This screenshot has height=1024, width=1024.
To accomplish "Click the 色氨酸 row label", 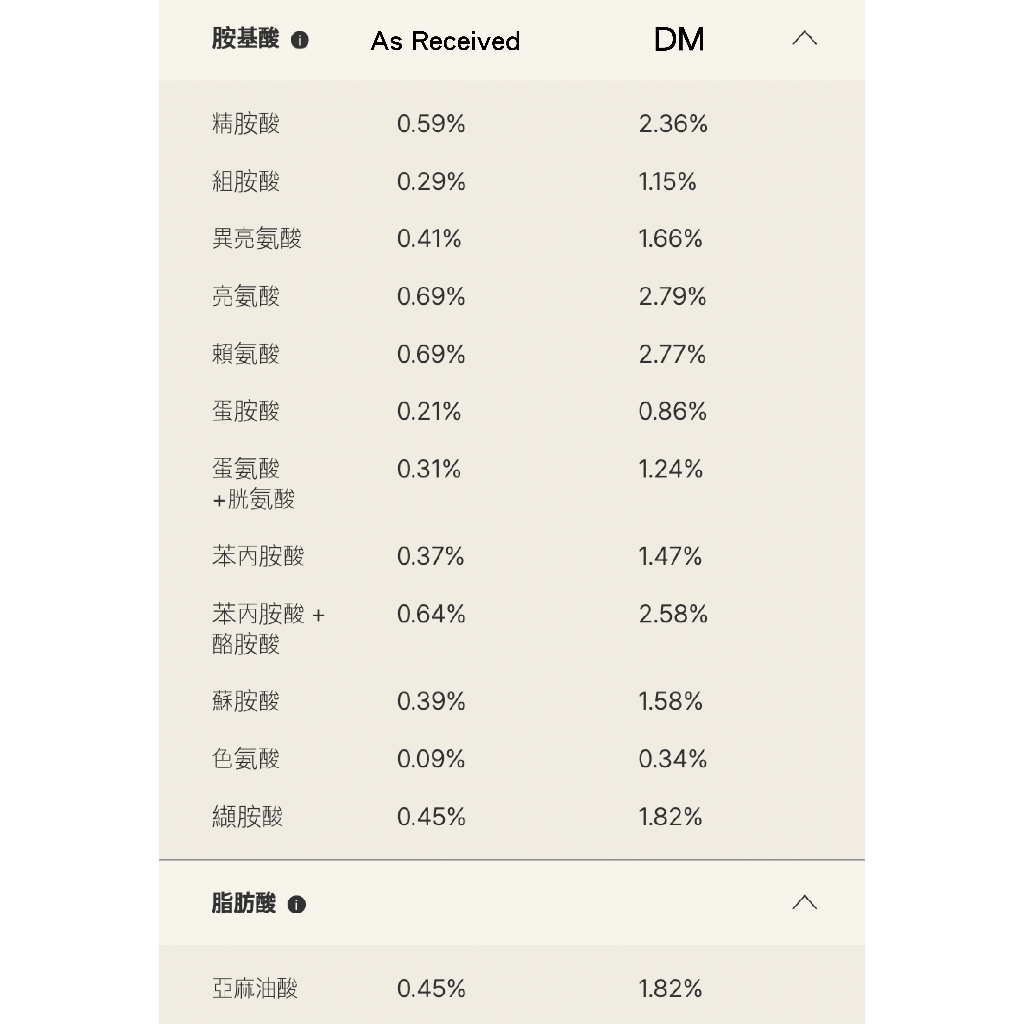I will point(246,759).
